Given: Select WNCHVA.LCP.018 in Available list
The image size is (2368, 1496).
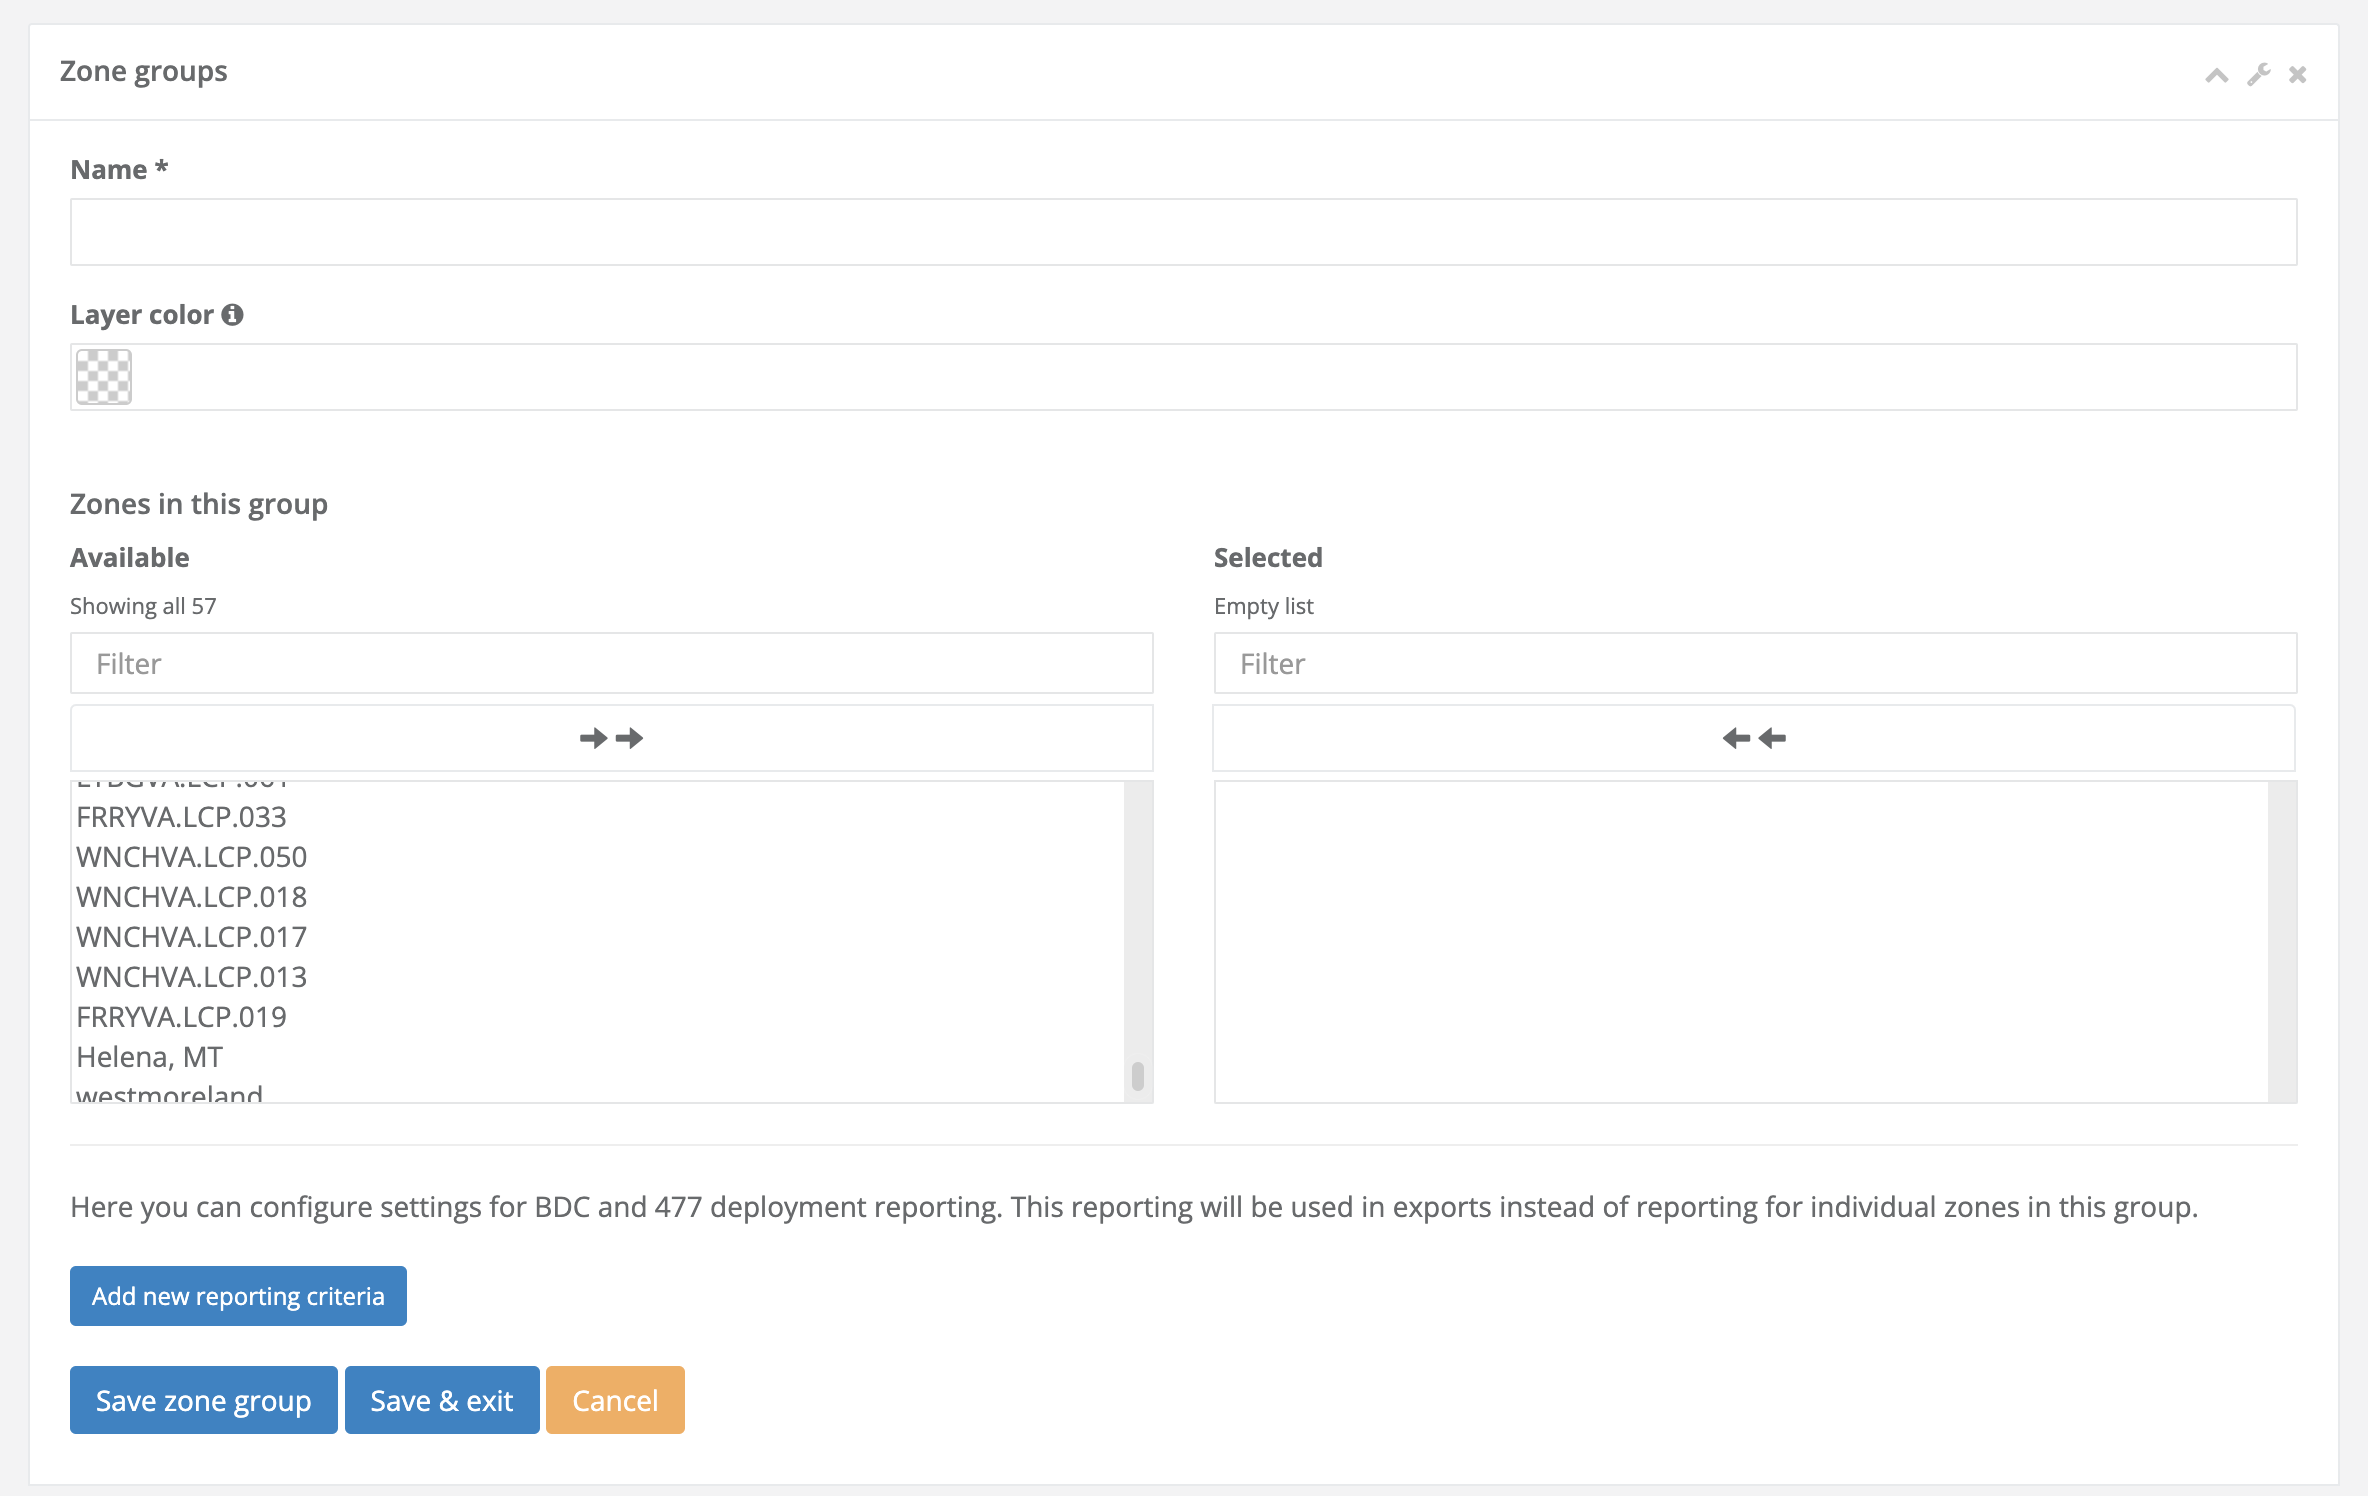Looking at the screenshot, I should coord(191,897).
